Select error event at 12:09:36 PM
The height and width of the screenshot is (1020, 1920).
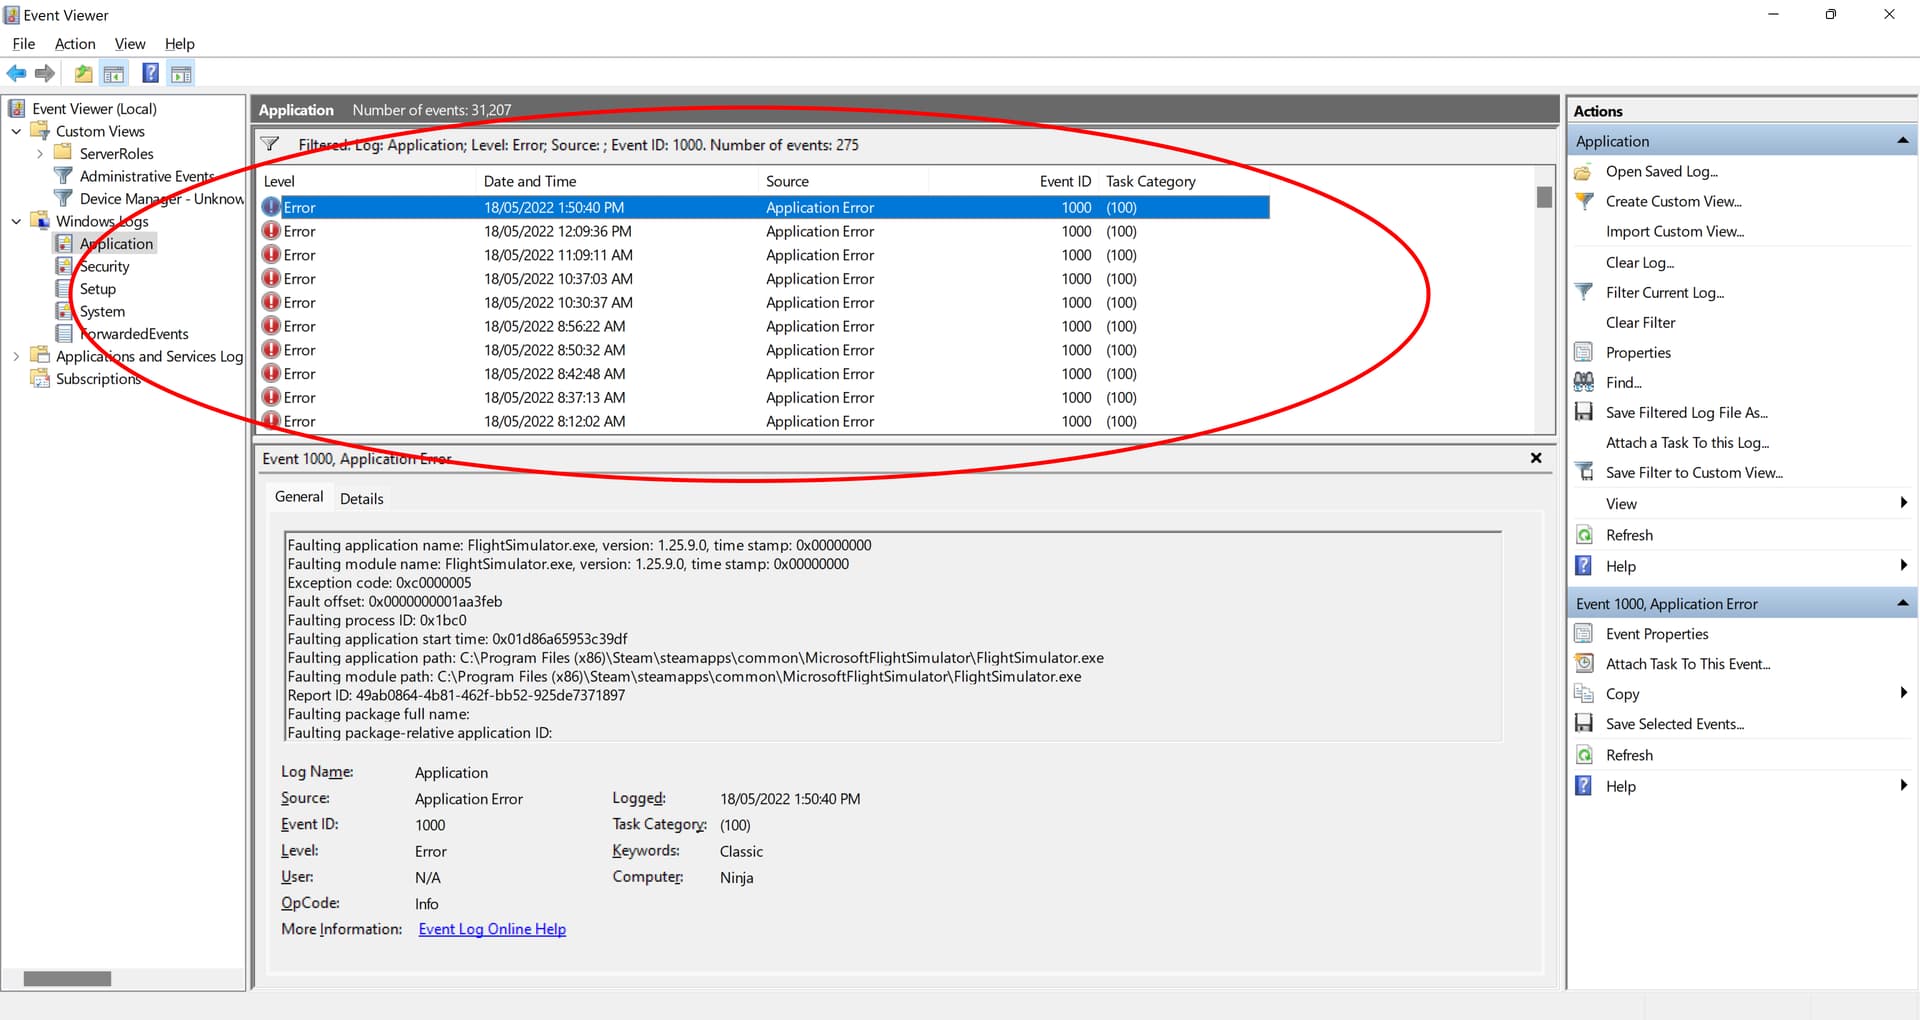pyautogui.click(x=765, y=232)
